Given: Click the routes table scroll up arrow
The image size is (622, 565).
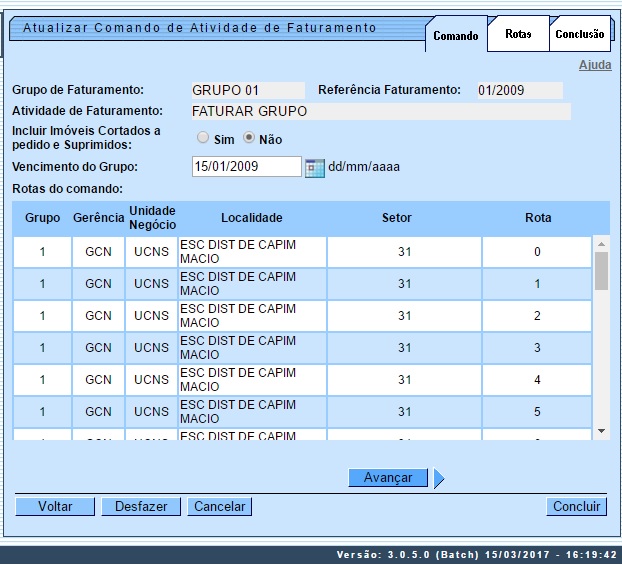Looking at the screenshot, I should click(601, 244).
